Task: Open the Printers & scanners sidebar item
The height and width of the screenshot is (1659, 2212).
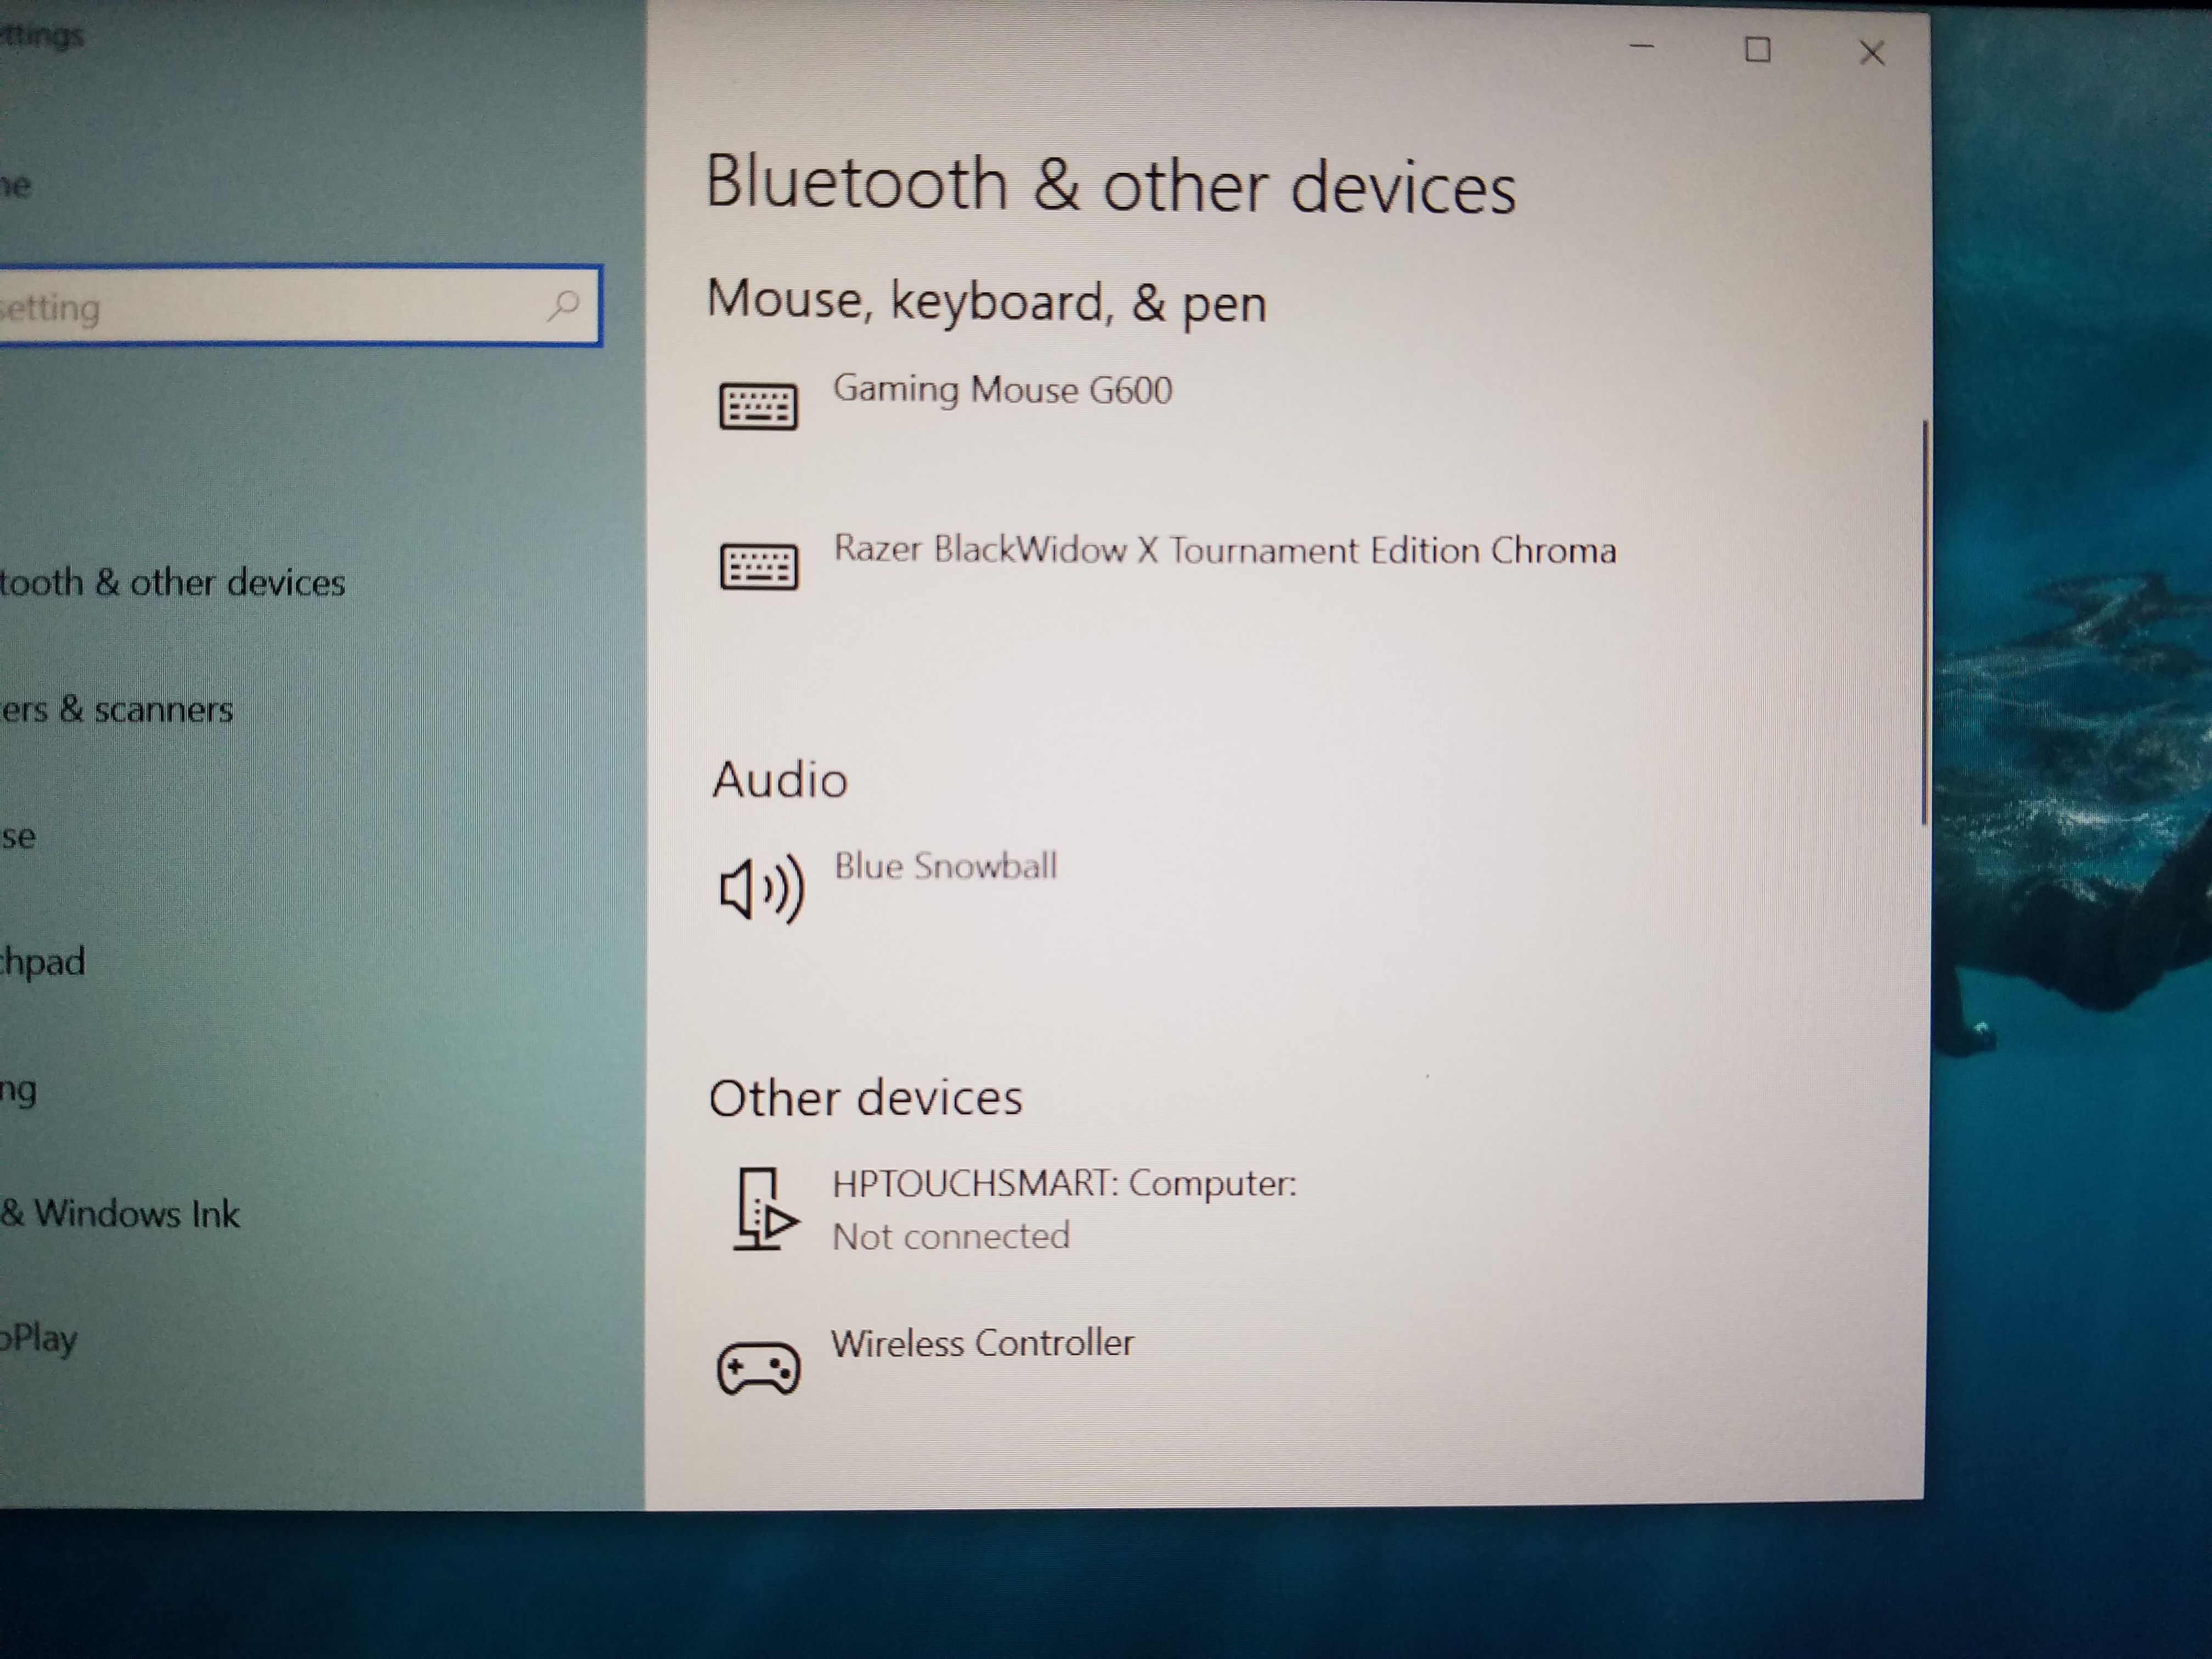Action: [x=116, y=709]
